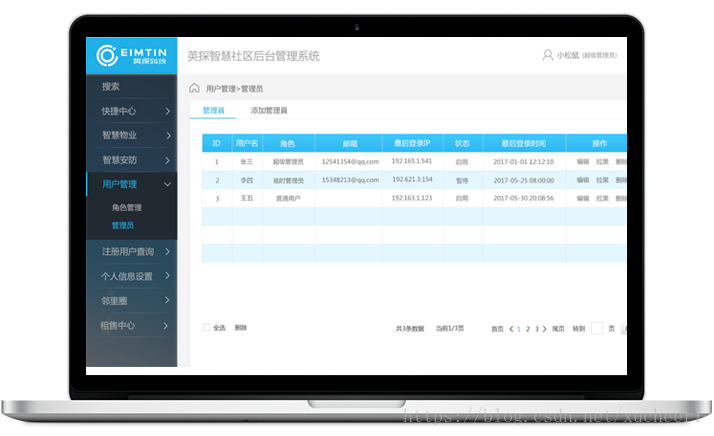Click the next page arrow in pagination
The height and width of the screenshot is (436, 714).
pyautogui.click(x=545, y=328)
